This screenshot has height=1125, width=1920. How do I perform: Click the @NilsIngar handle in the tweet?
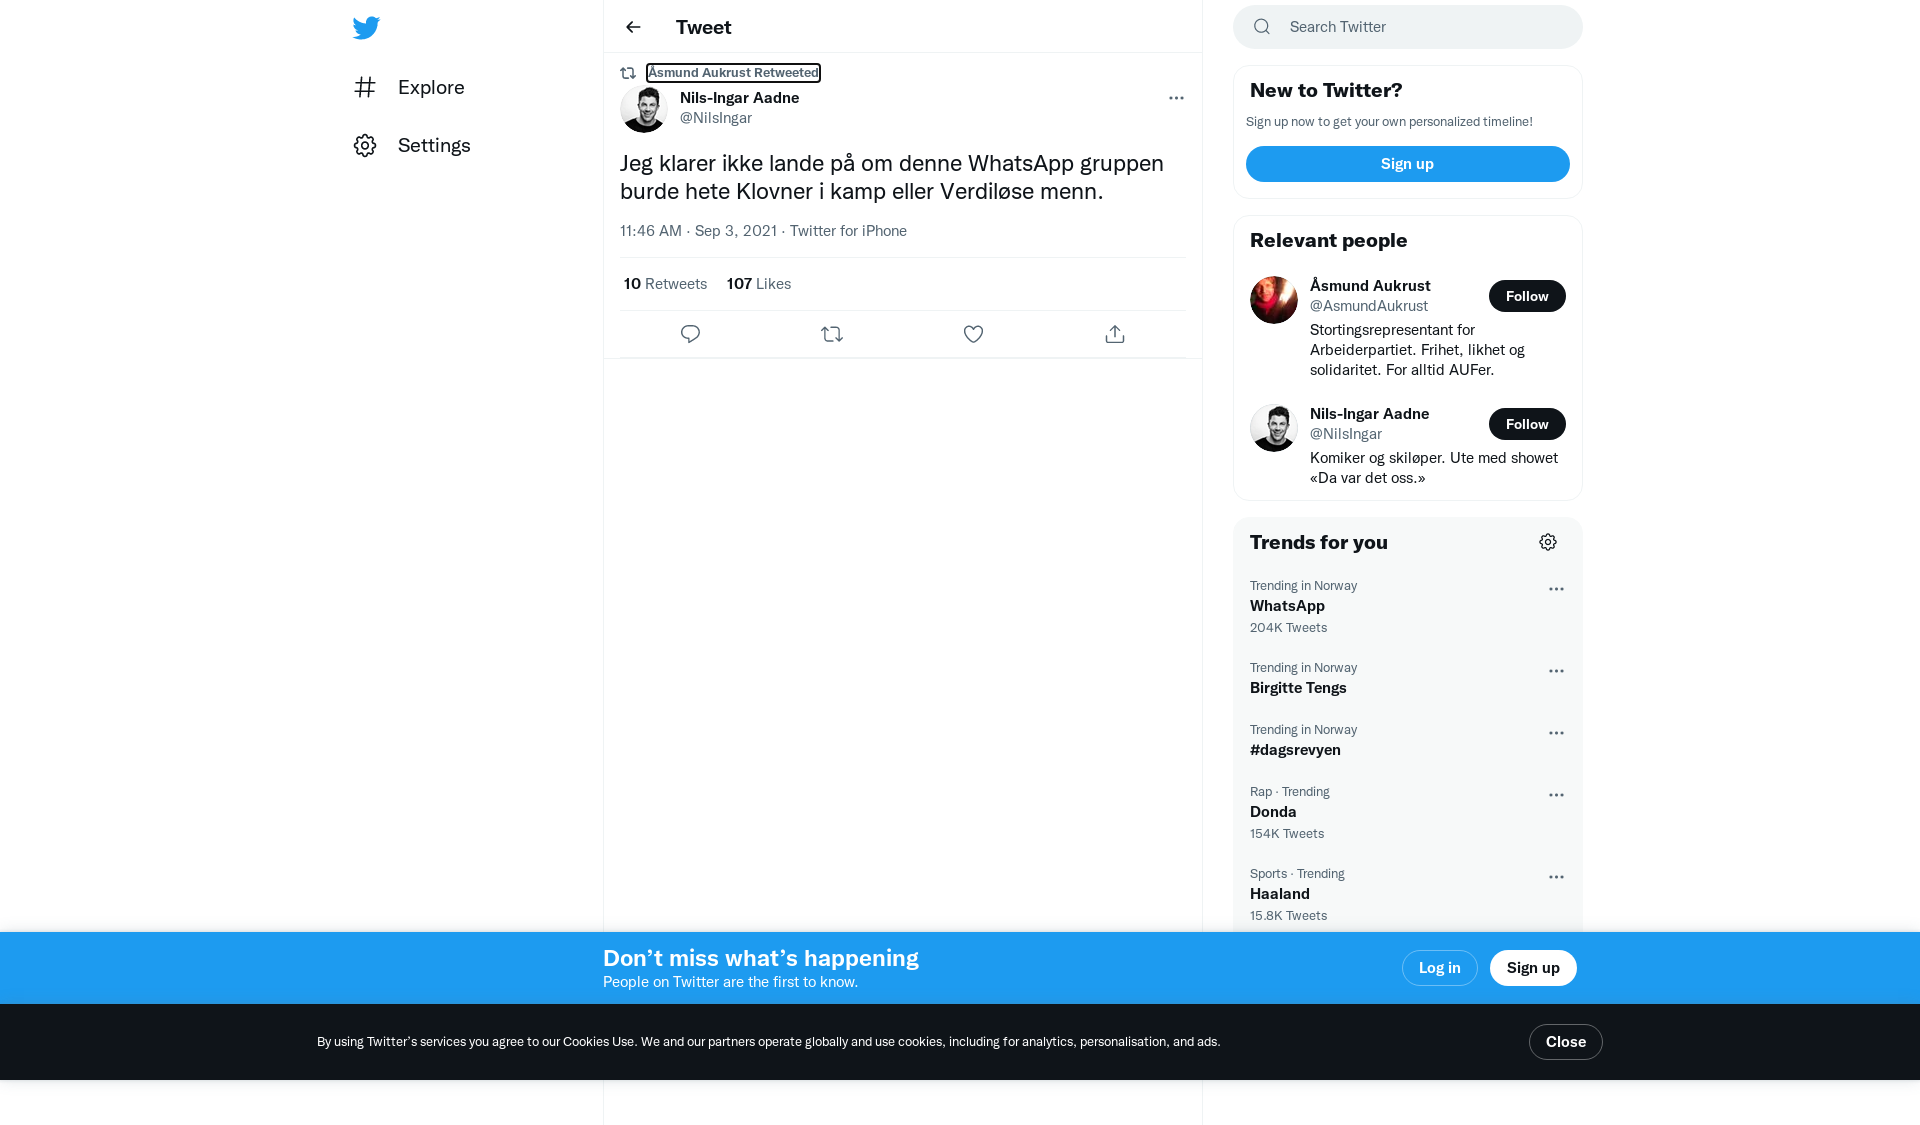(x=716, y=118)
